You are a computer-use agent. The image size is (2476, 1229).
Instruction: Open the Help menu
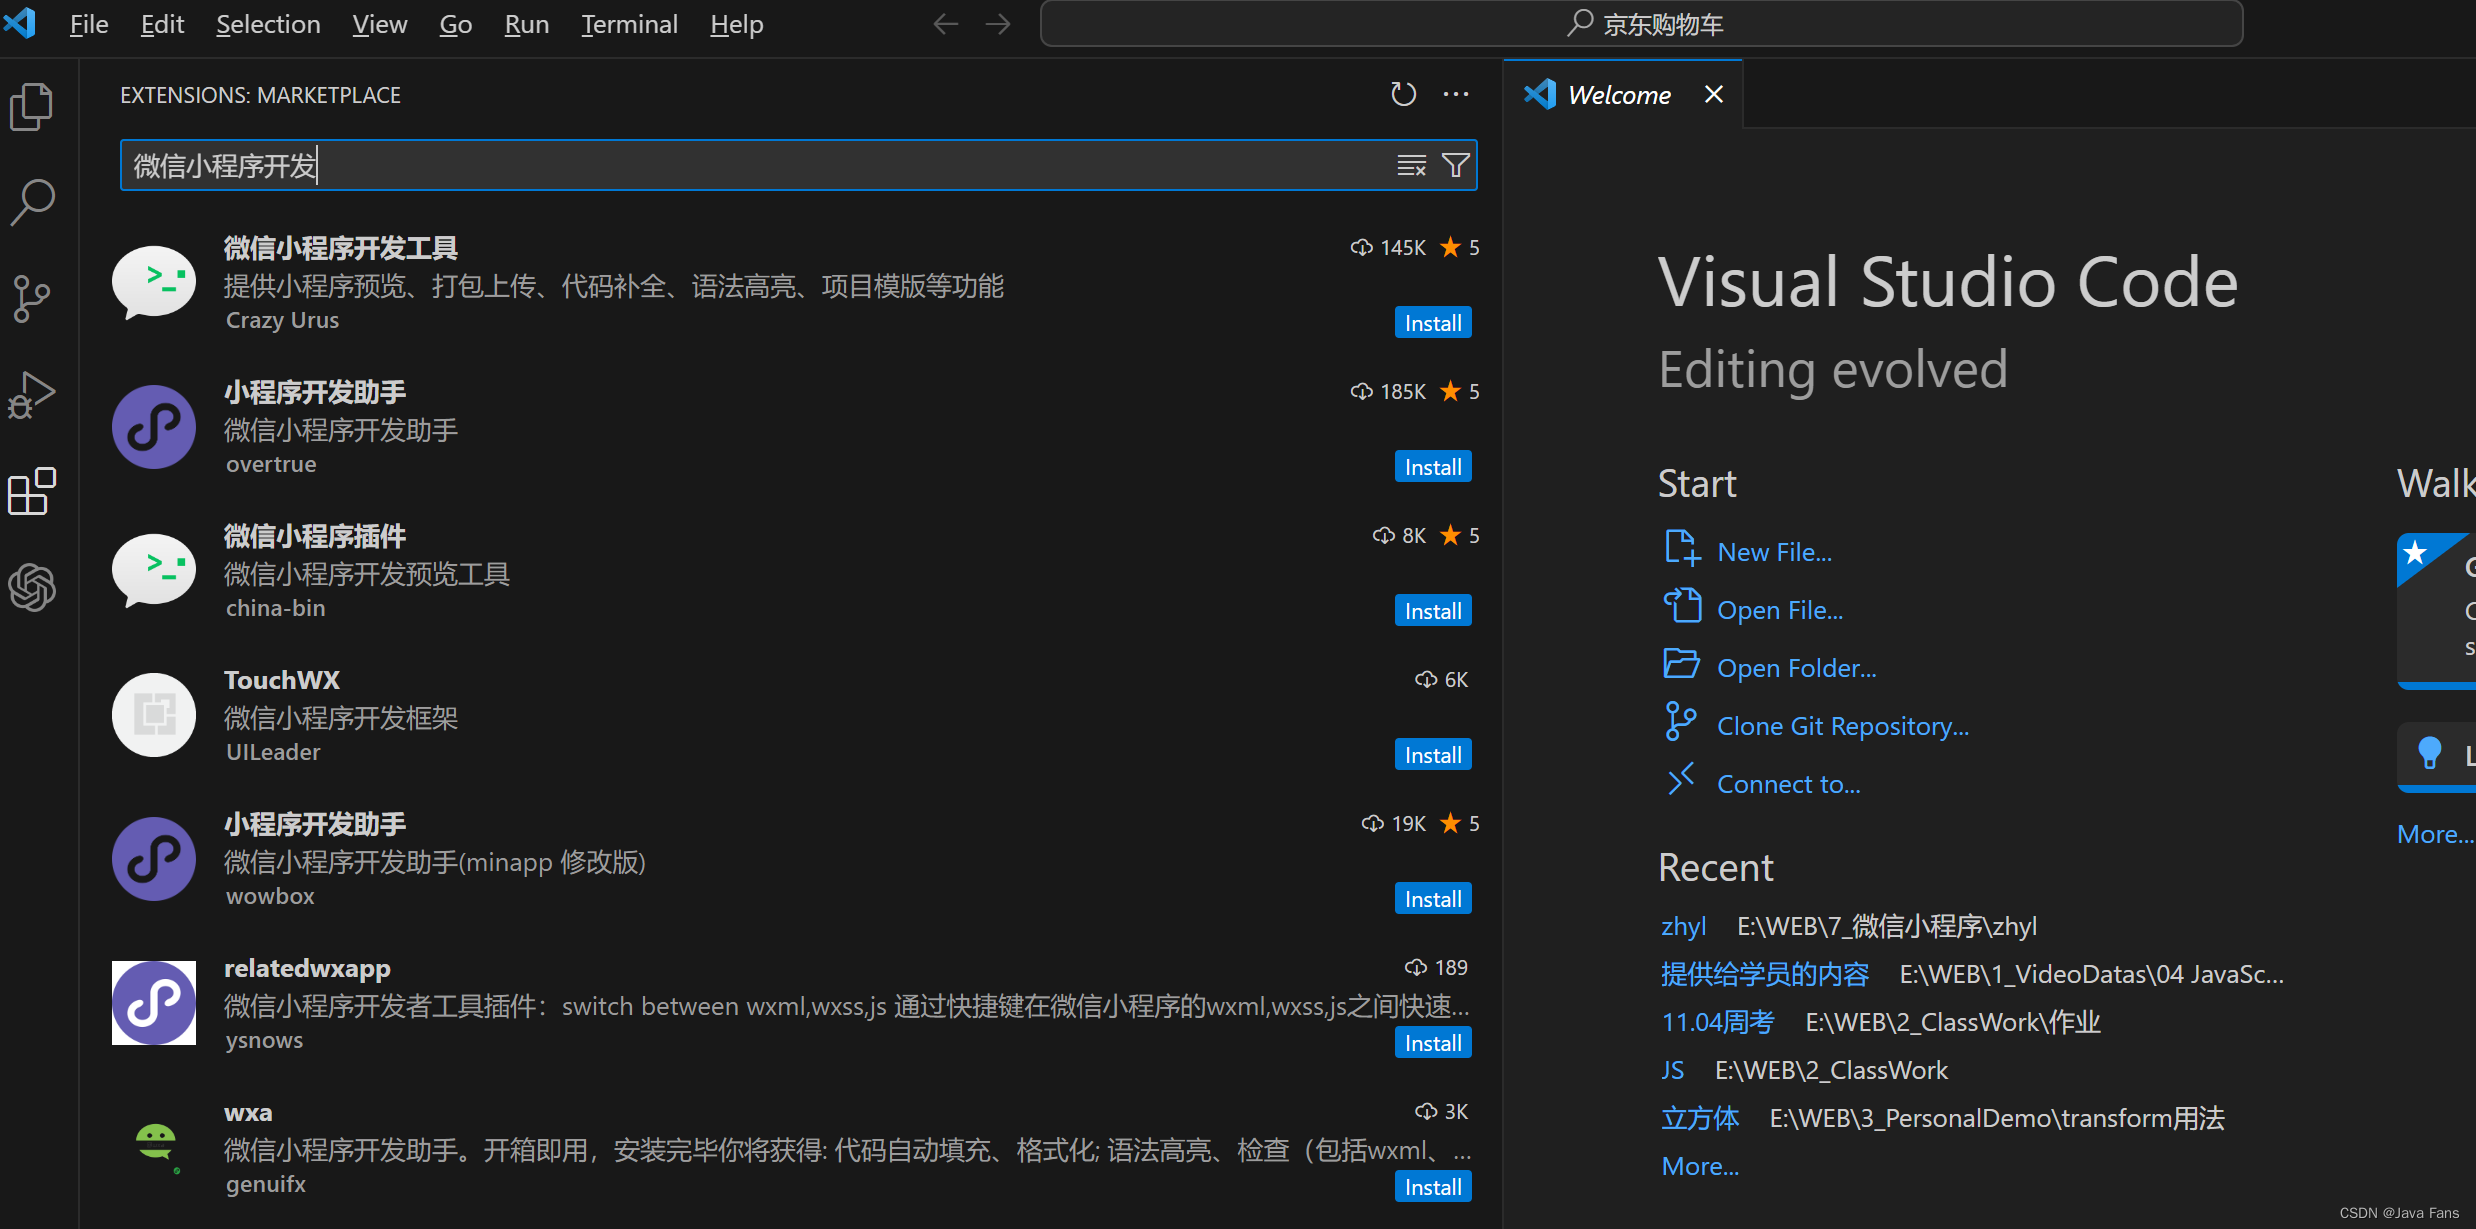pyautogui.click(x=737, y=24)
